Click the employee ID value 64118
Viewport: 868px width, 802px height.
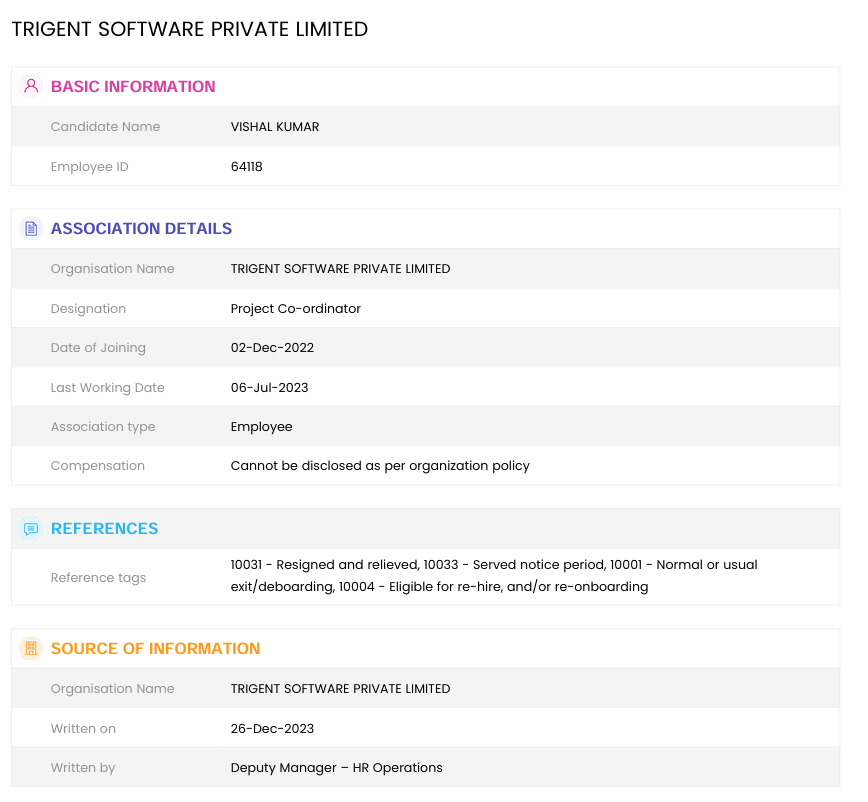[246, 167]
